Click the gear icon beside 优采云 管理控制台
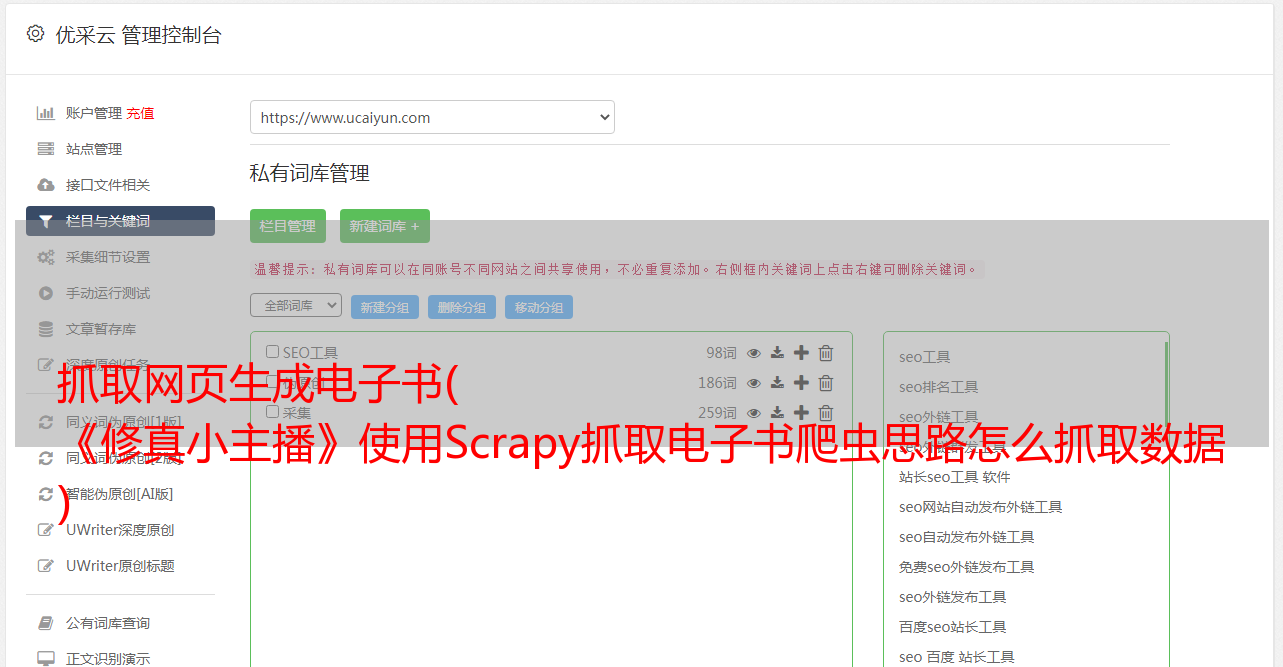 pos(36,34)
